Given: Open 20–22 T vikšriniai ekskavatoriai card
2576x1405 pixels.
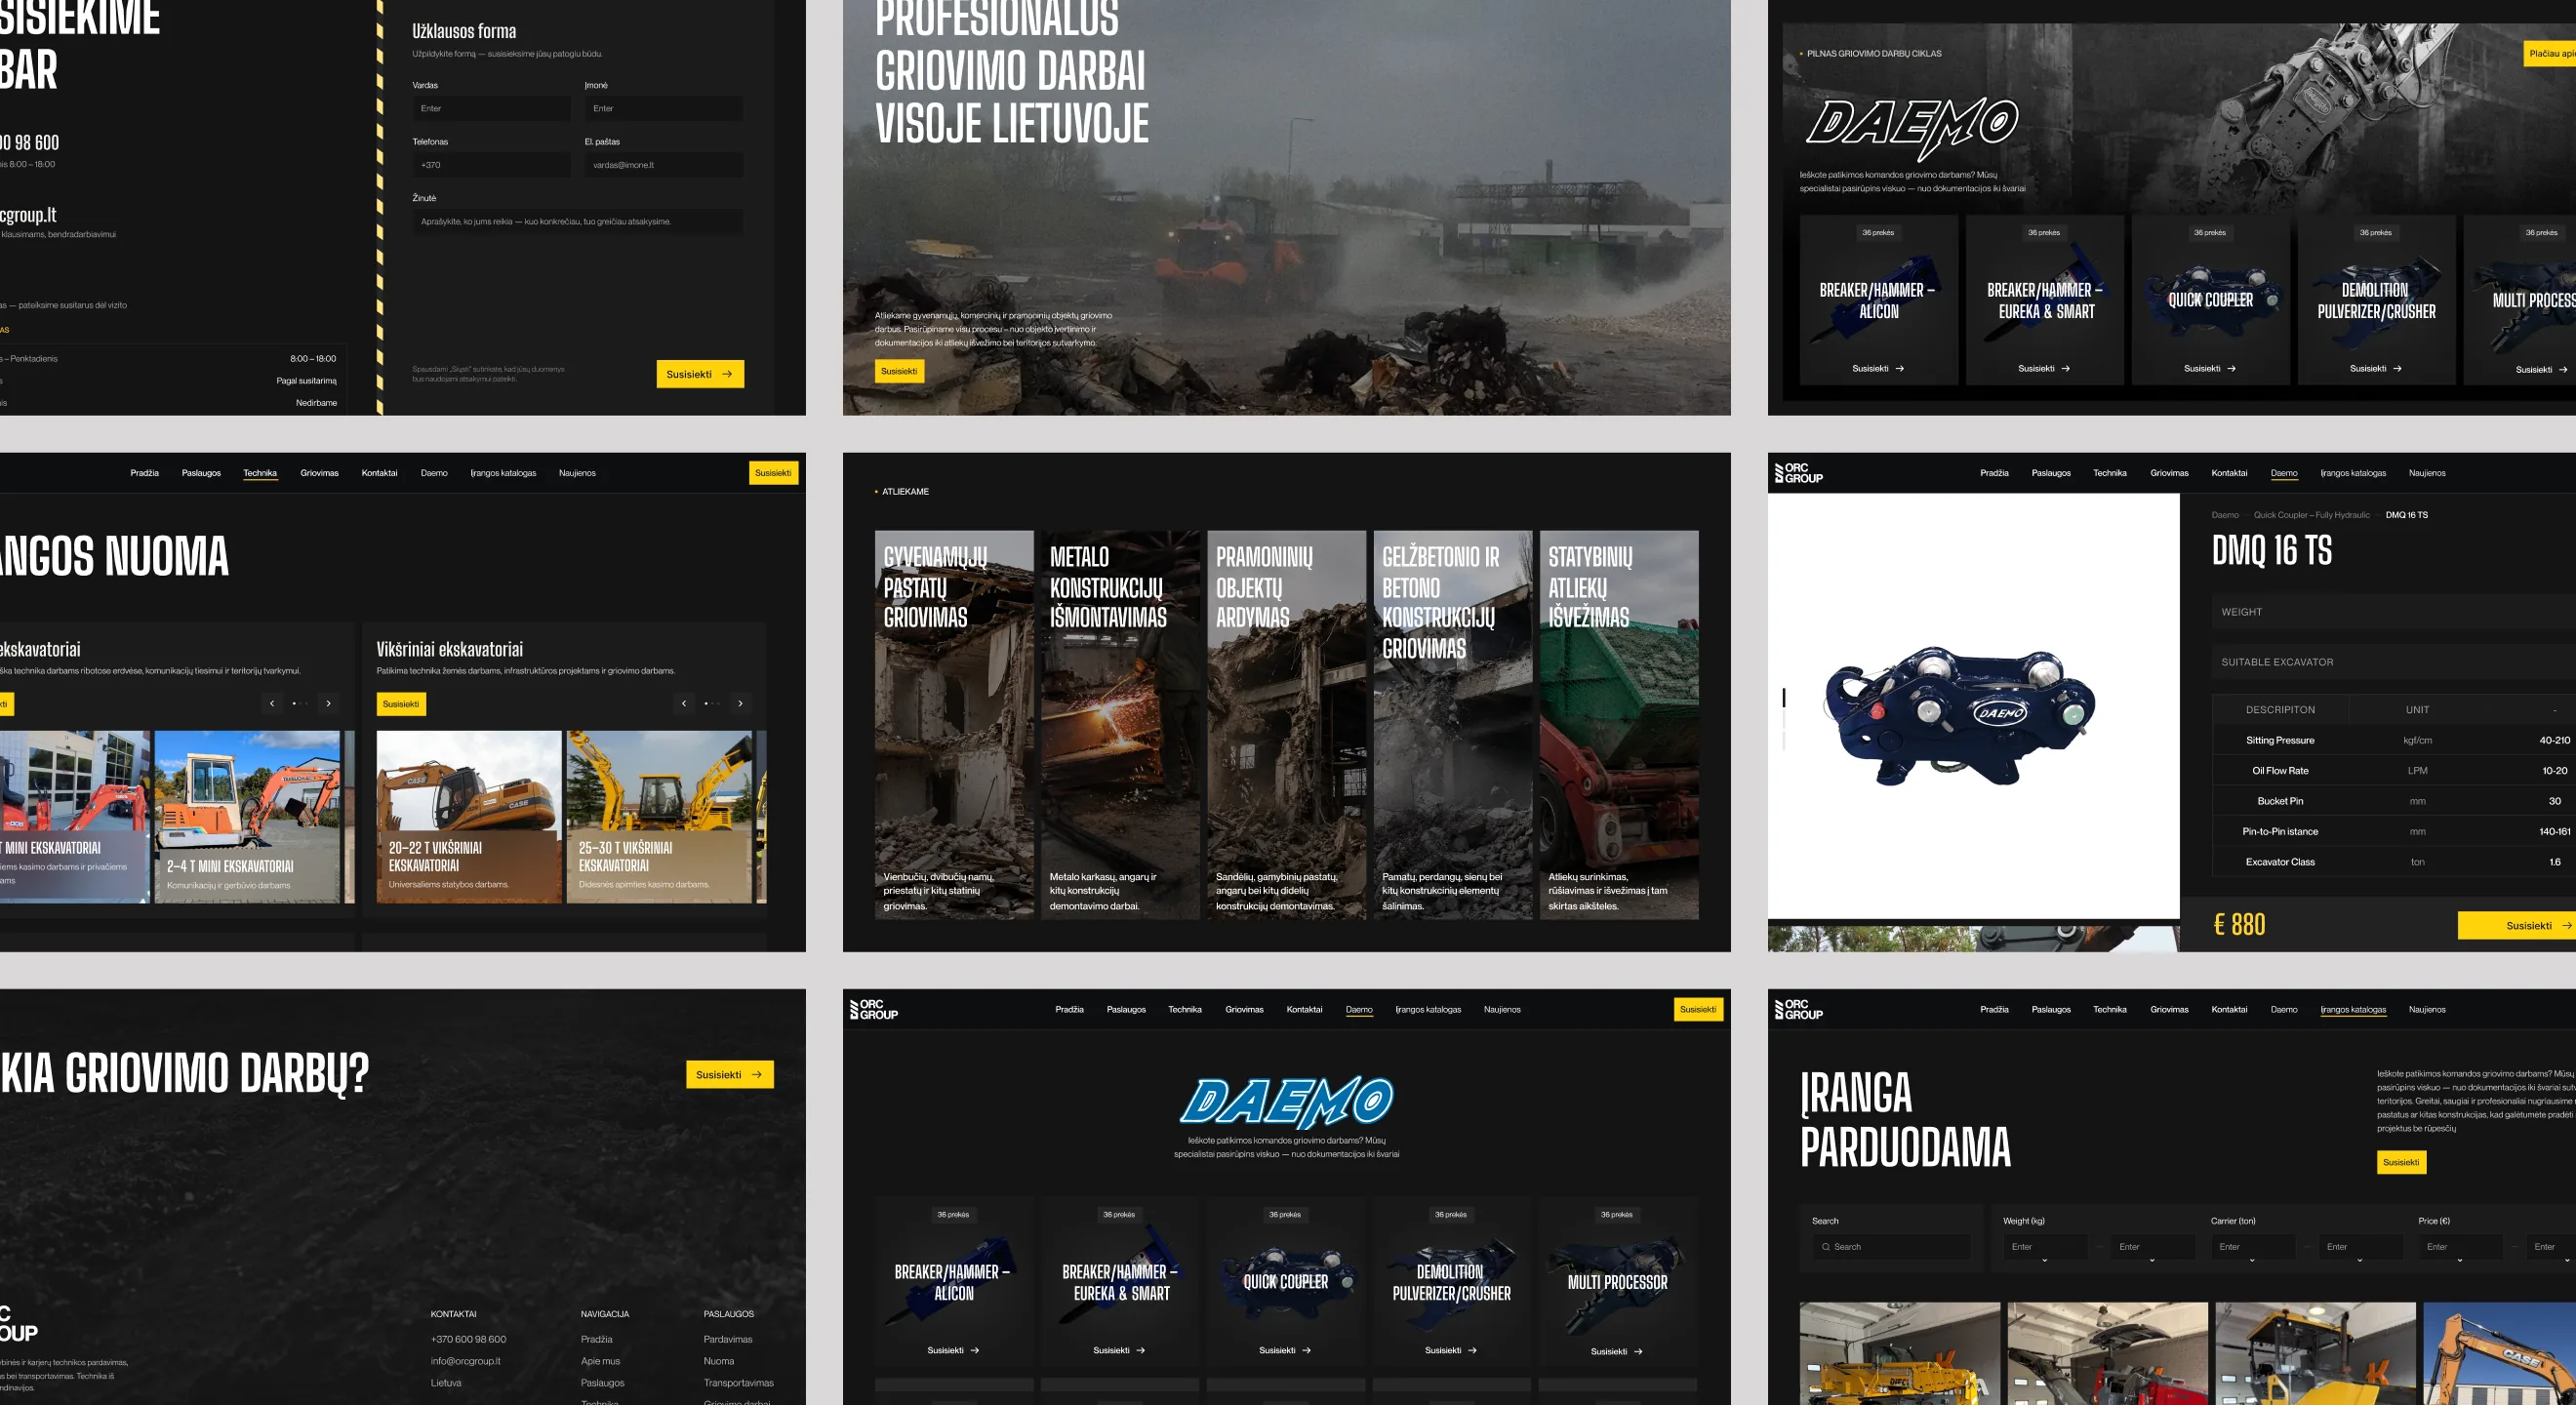Looking at the screenshot, I should coord(469,817).
